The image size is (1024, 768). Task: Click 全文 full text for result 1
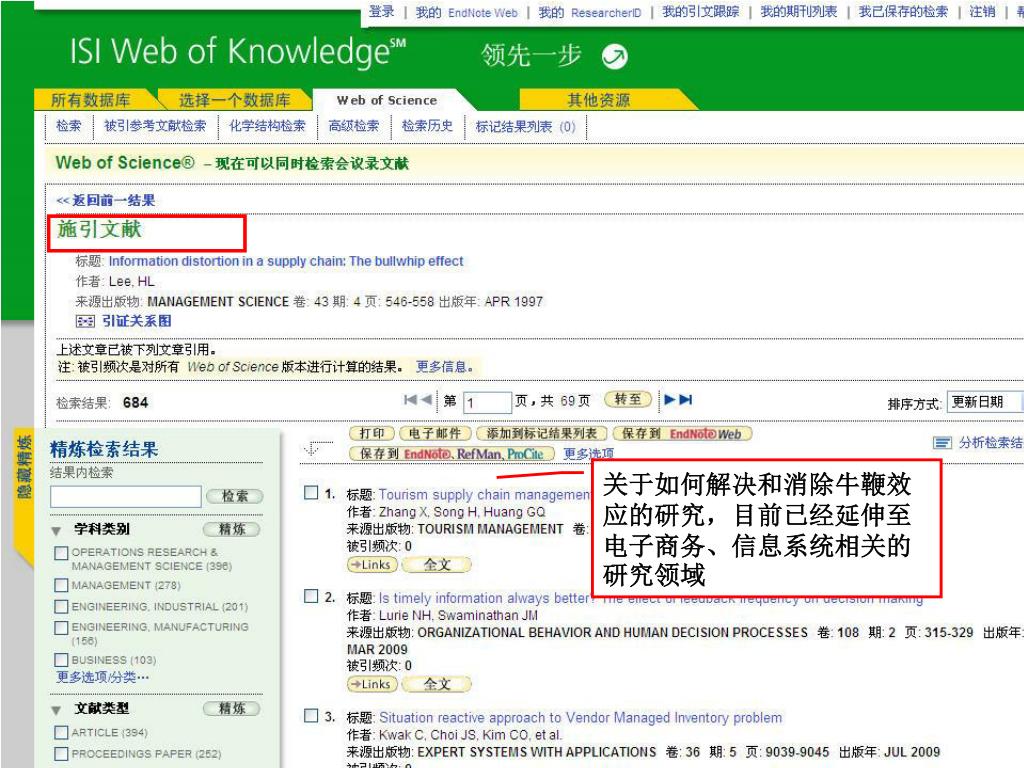click(x=436, y=564)
